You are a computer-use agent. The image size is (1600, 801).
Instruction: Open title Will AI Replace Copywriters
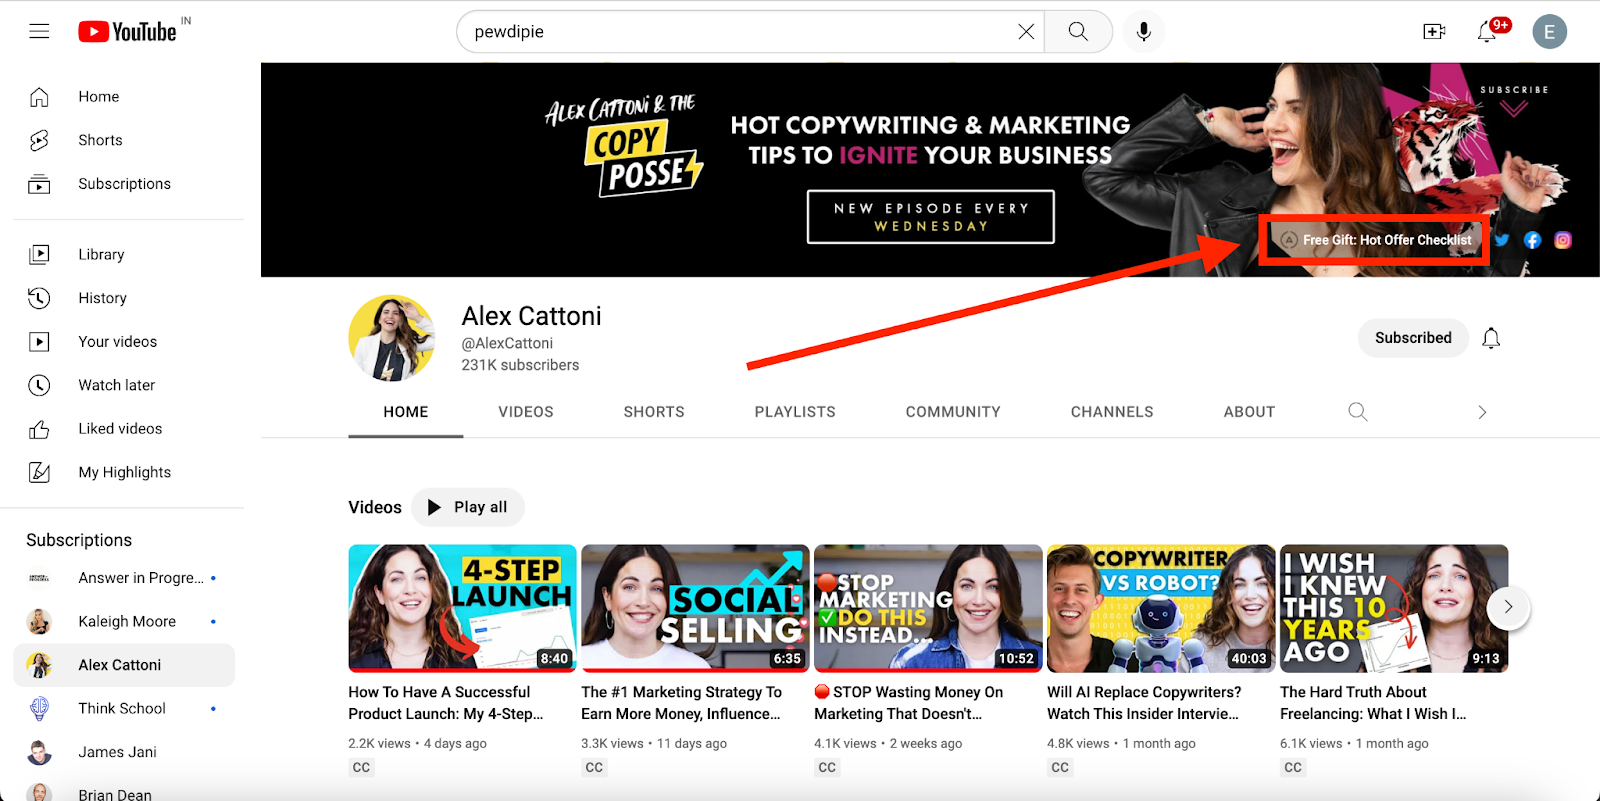[1144, 703]
